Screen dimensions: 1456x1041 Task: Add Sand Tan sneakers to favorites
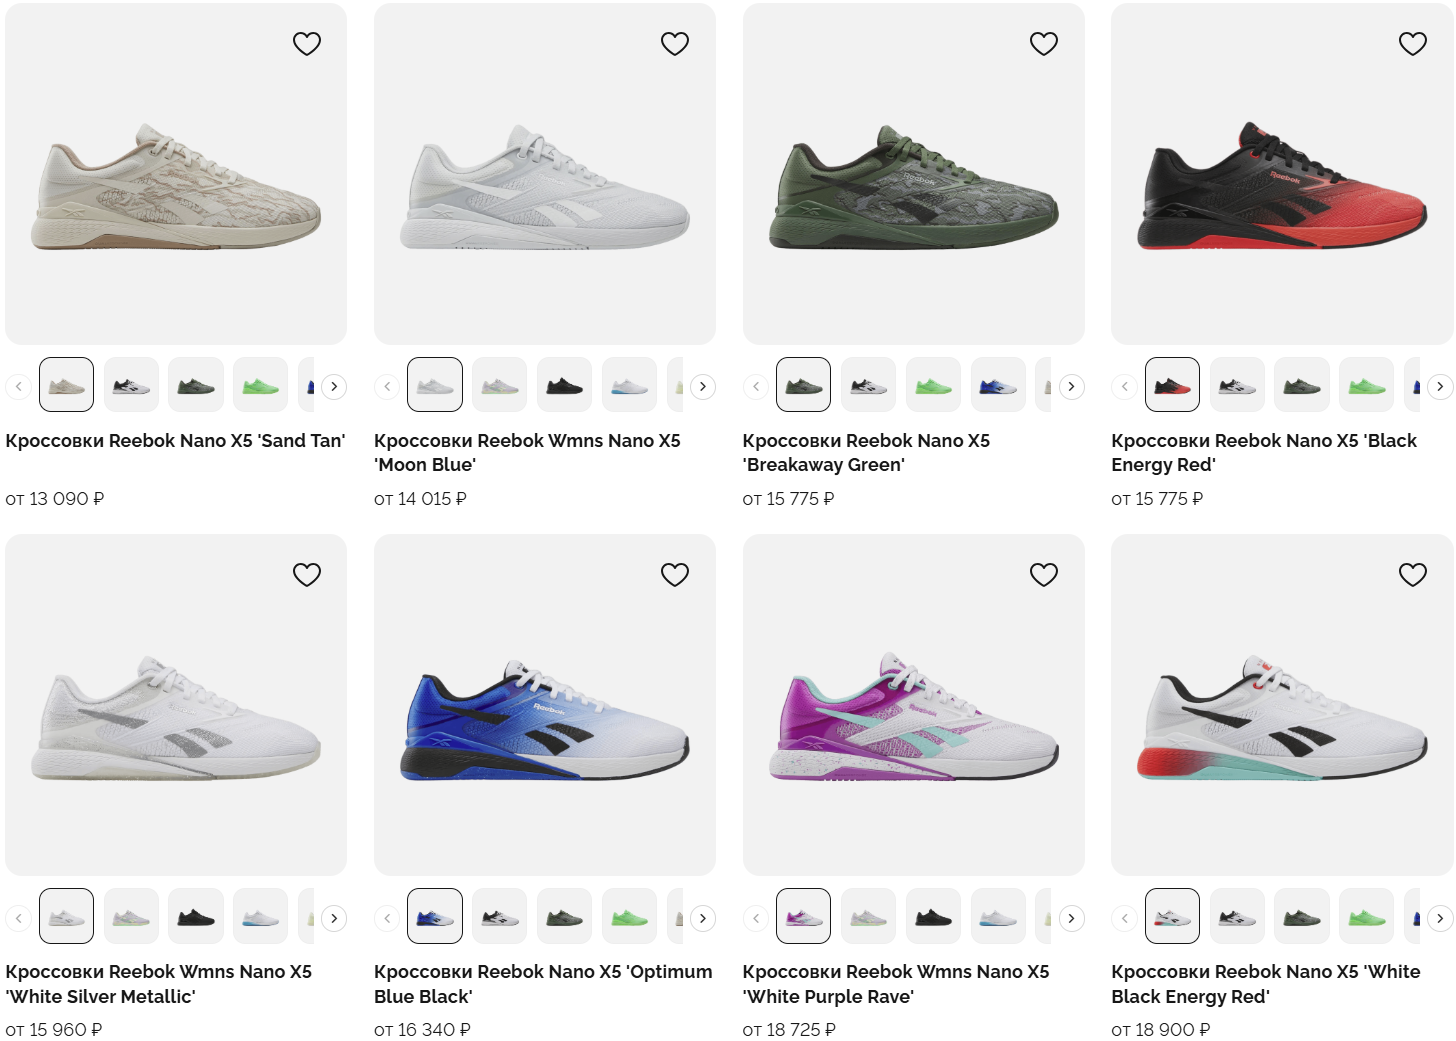(x=307, y=43)
